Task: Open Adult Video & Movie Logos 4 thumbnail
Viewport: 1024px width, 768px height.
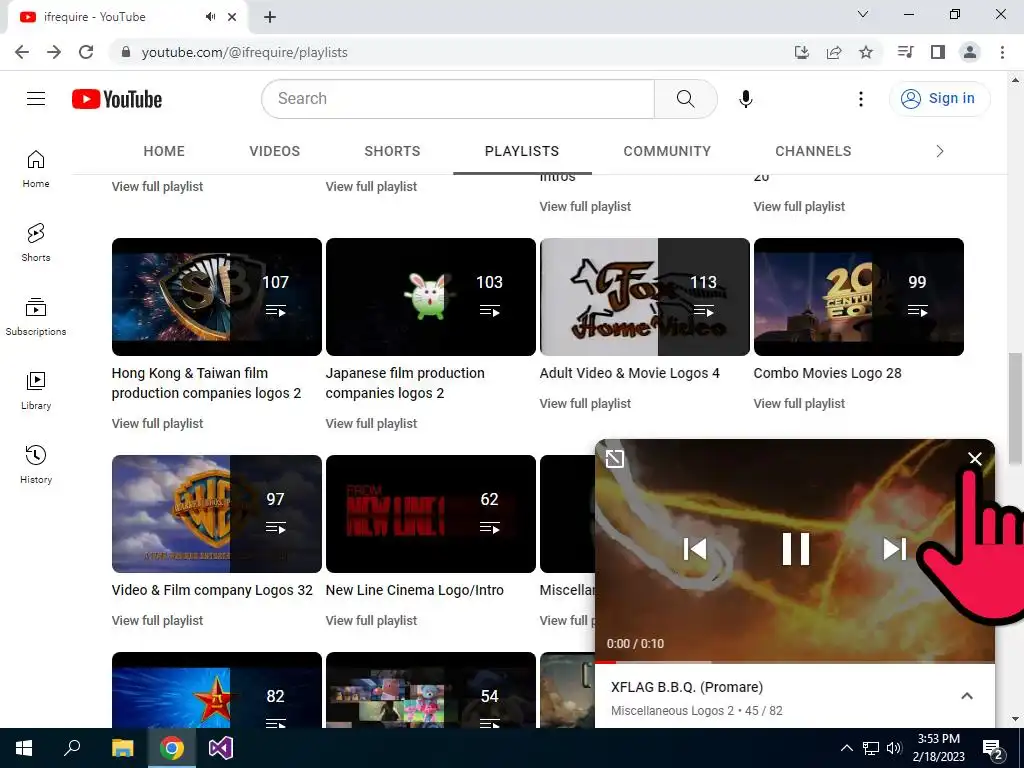Action: [645, 297]
